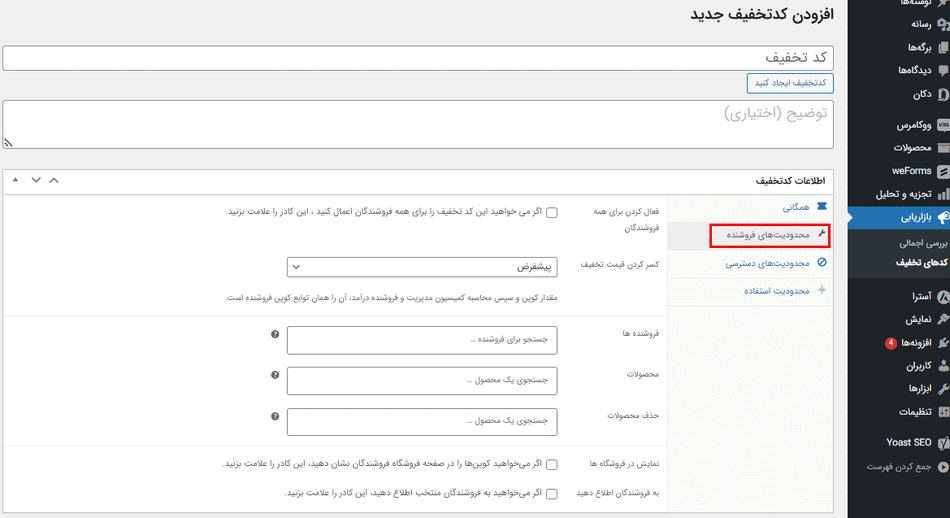Check the show in stores (نمایش در فروشگاه ها) checkbox
Screen dimensions: 950x518
[552, 465]
